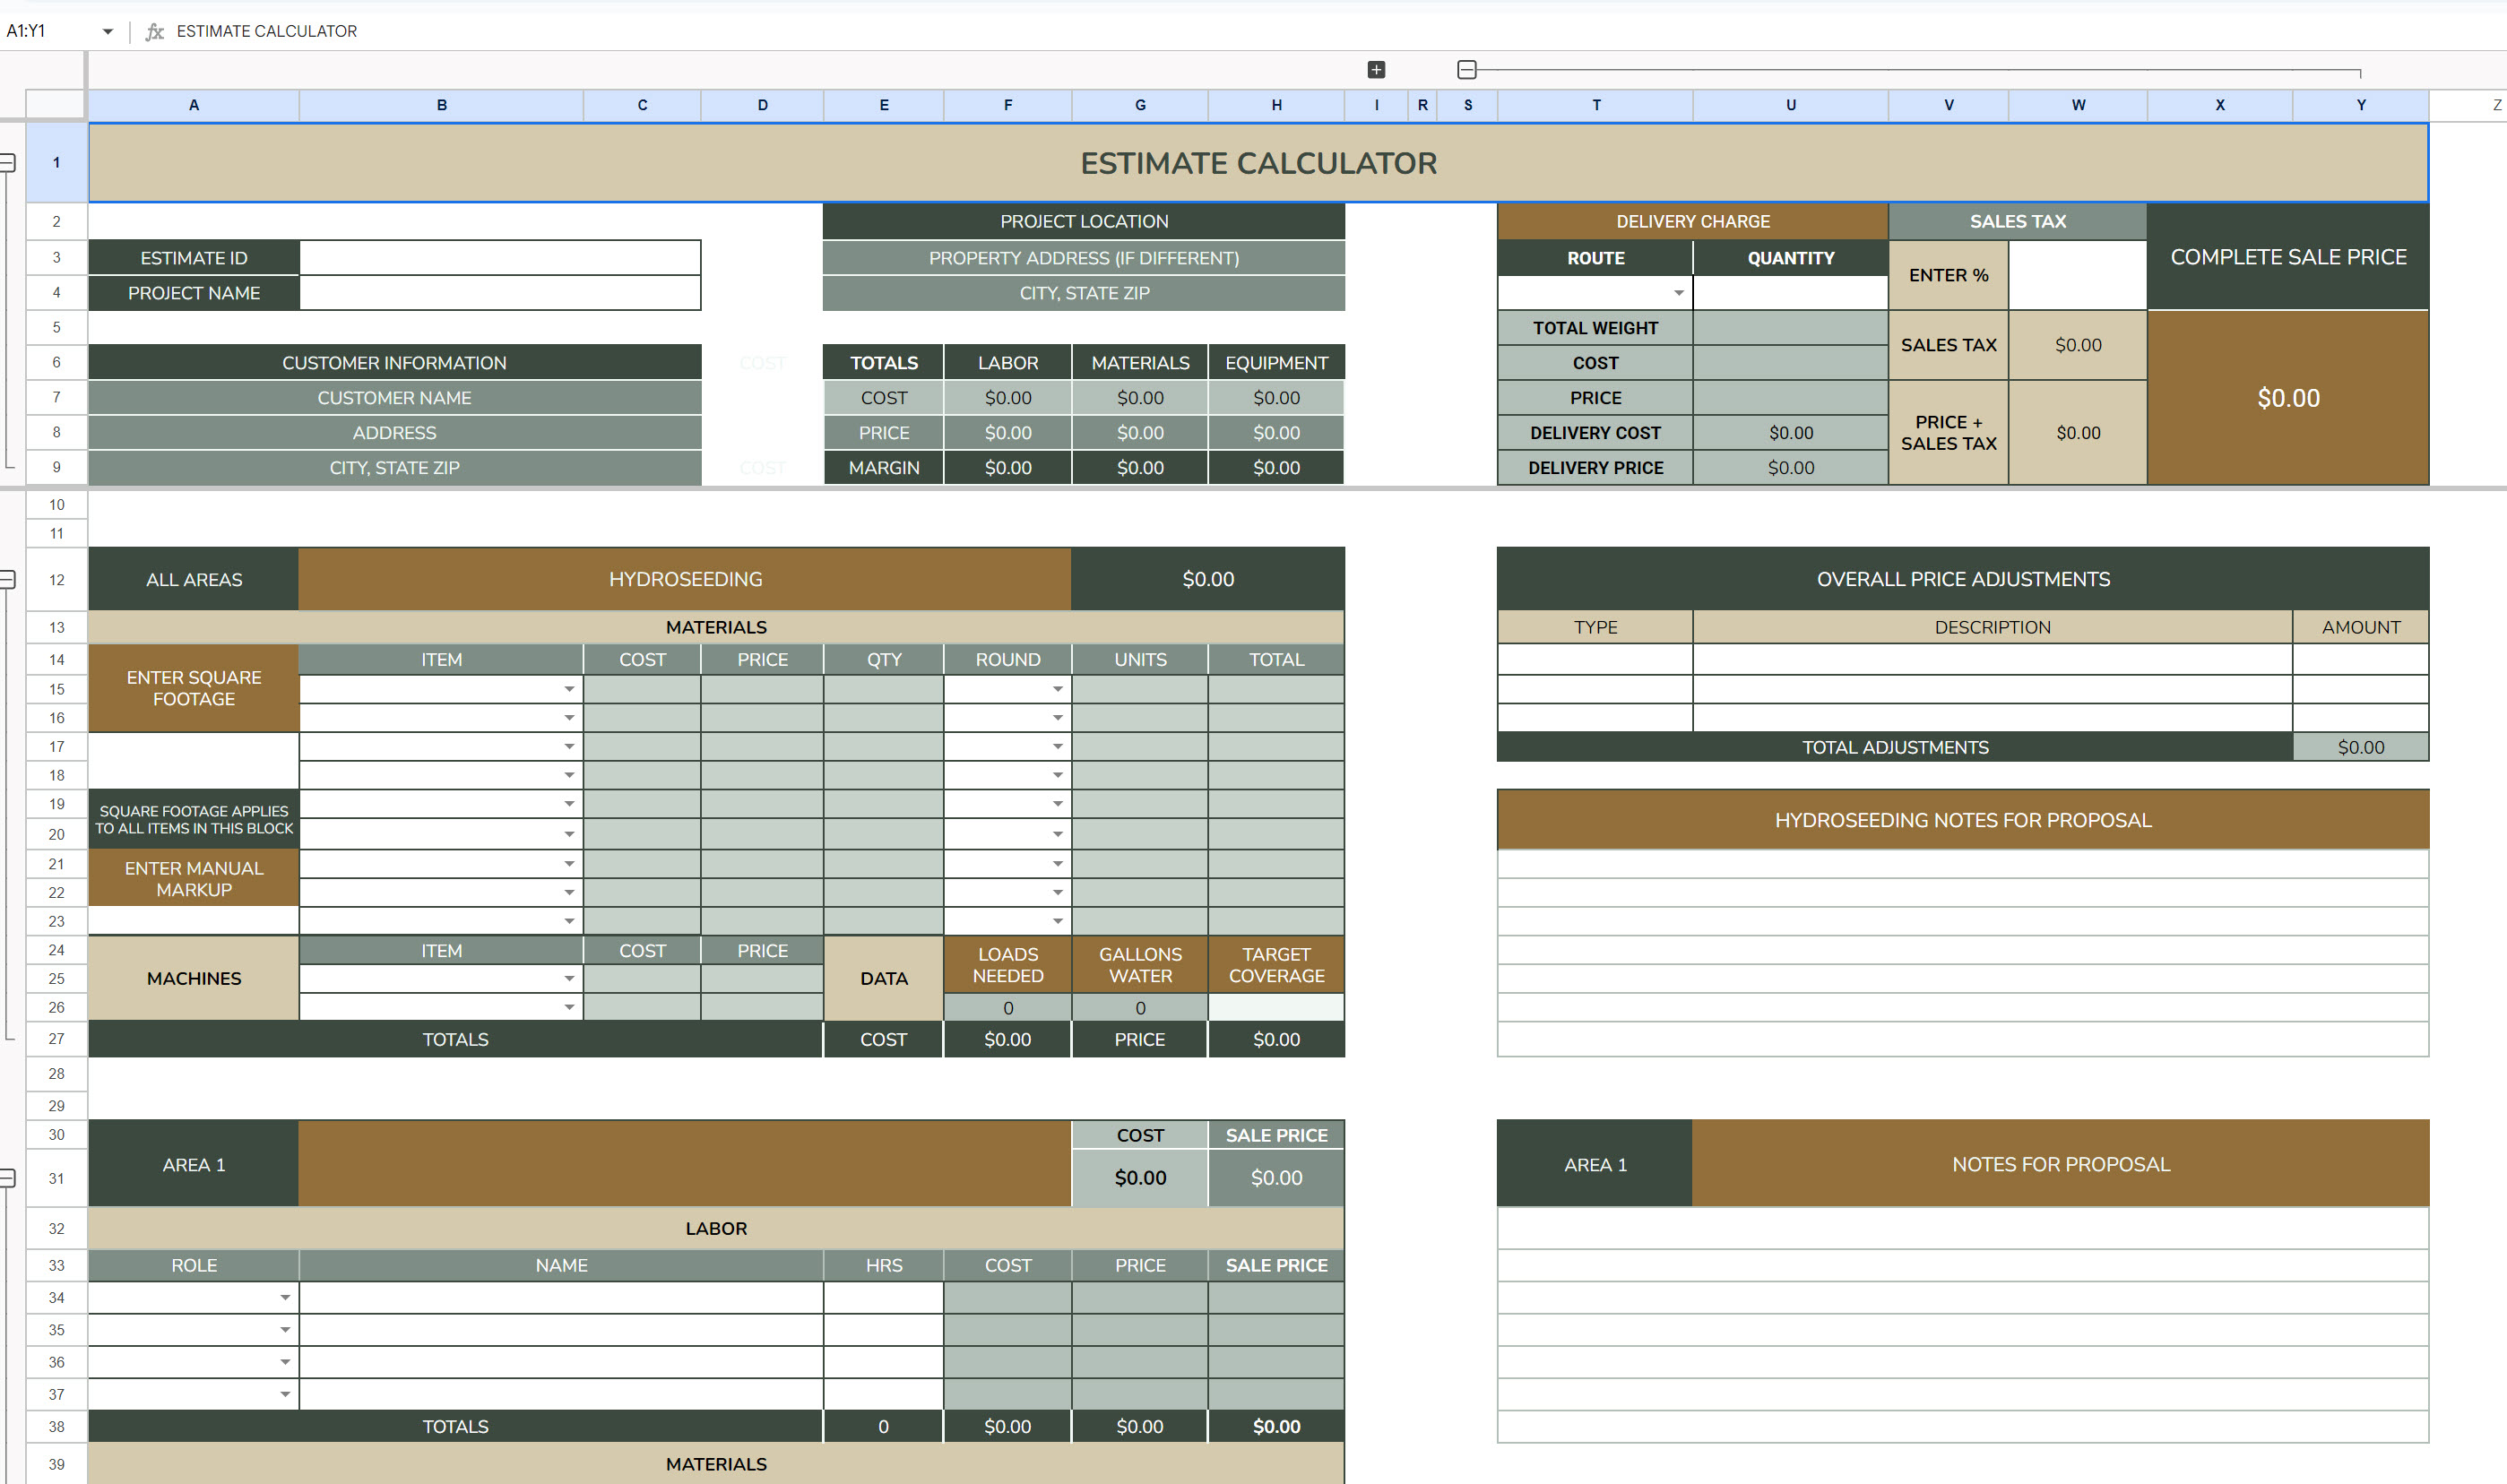Screen dimensions: 2507x1484
Task: Open the first ITEM dropdown in row 15
Action: (x=568, y=689)
